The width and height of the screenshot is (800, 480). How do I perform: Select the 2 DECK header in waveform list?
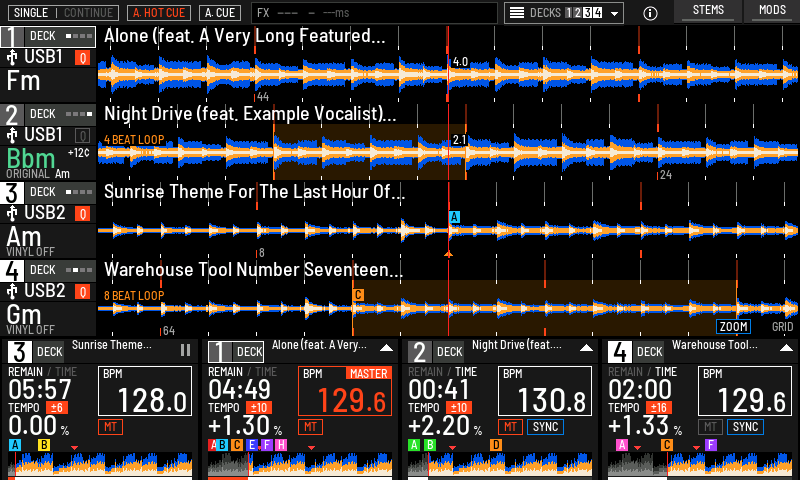48,114
